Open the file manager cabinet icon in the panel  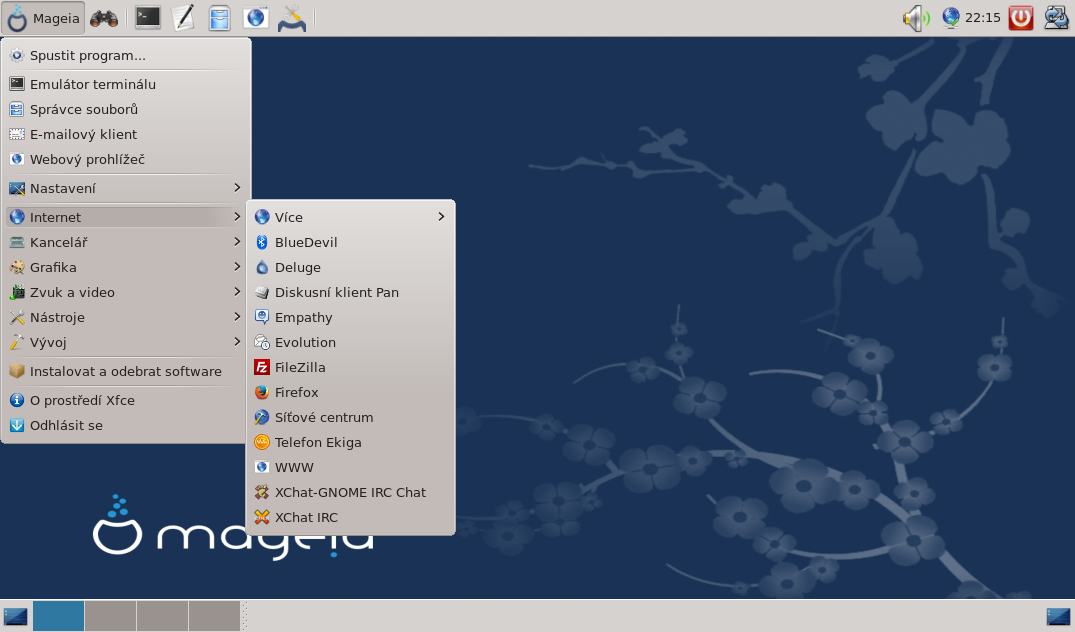pos(219,18)
